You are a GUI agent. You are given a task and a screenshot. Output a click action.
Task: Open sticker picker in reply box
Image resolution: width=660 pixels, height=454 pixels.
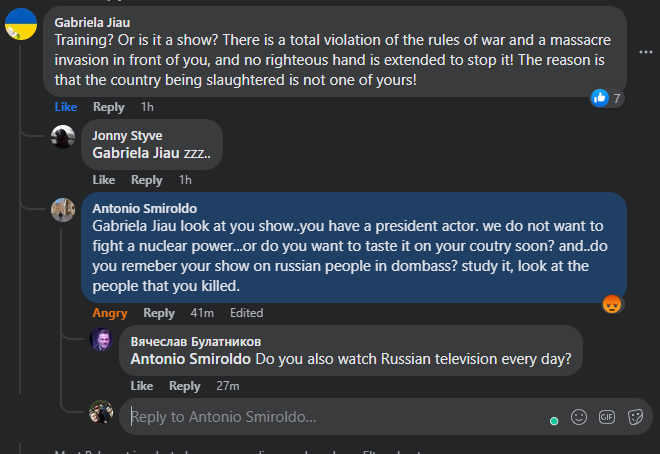point(635,416)
